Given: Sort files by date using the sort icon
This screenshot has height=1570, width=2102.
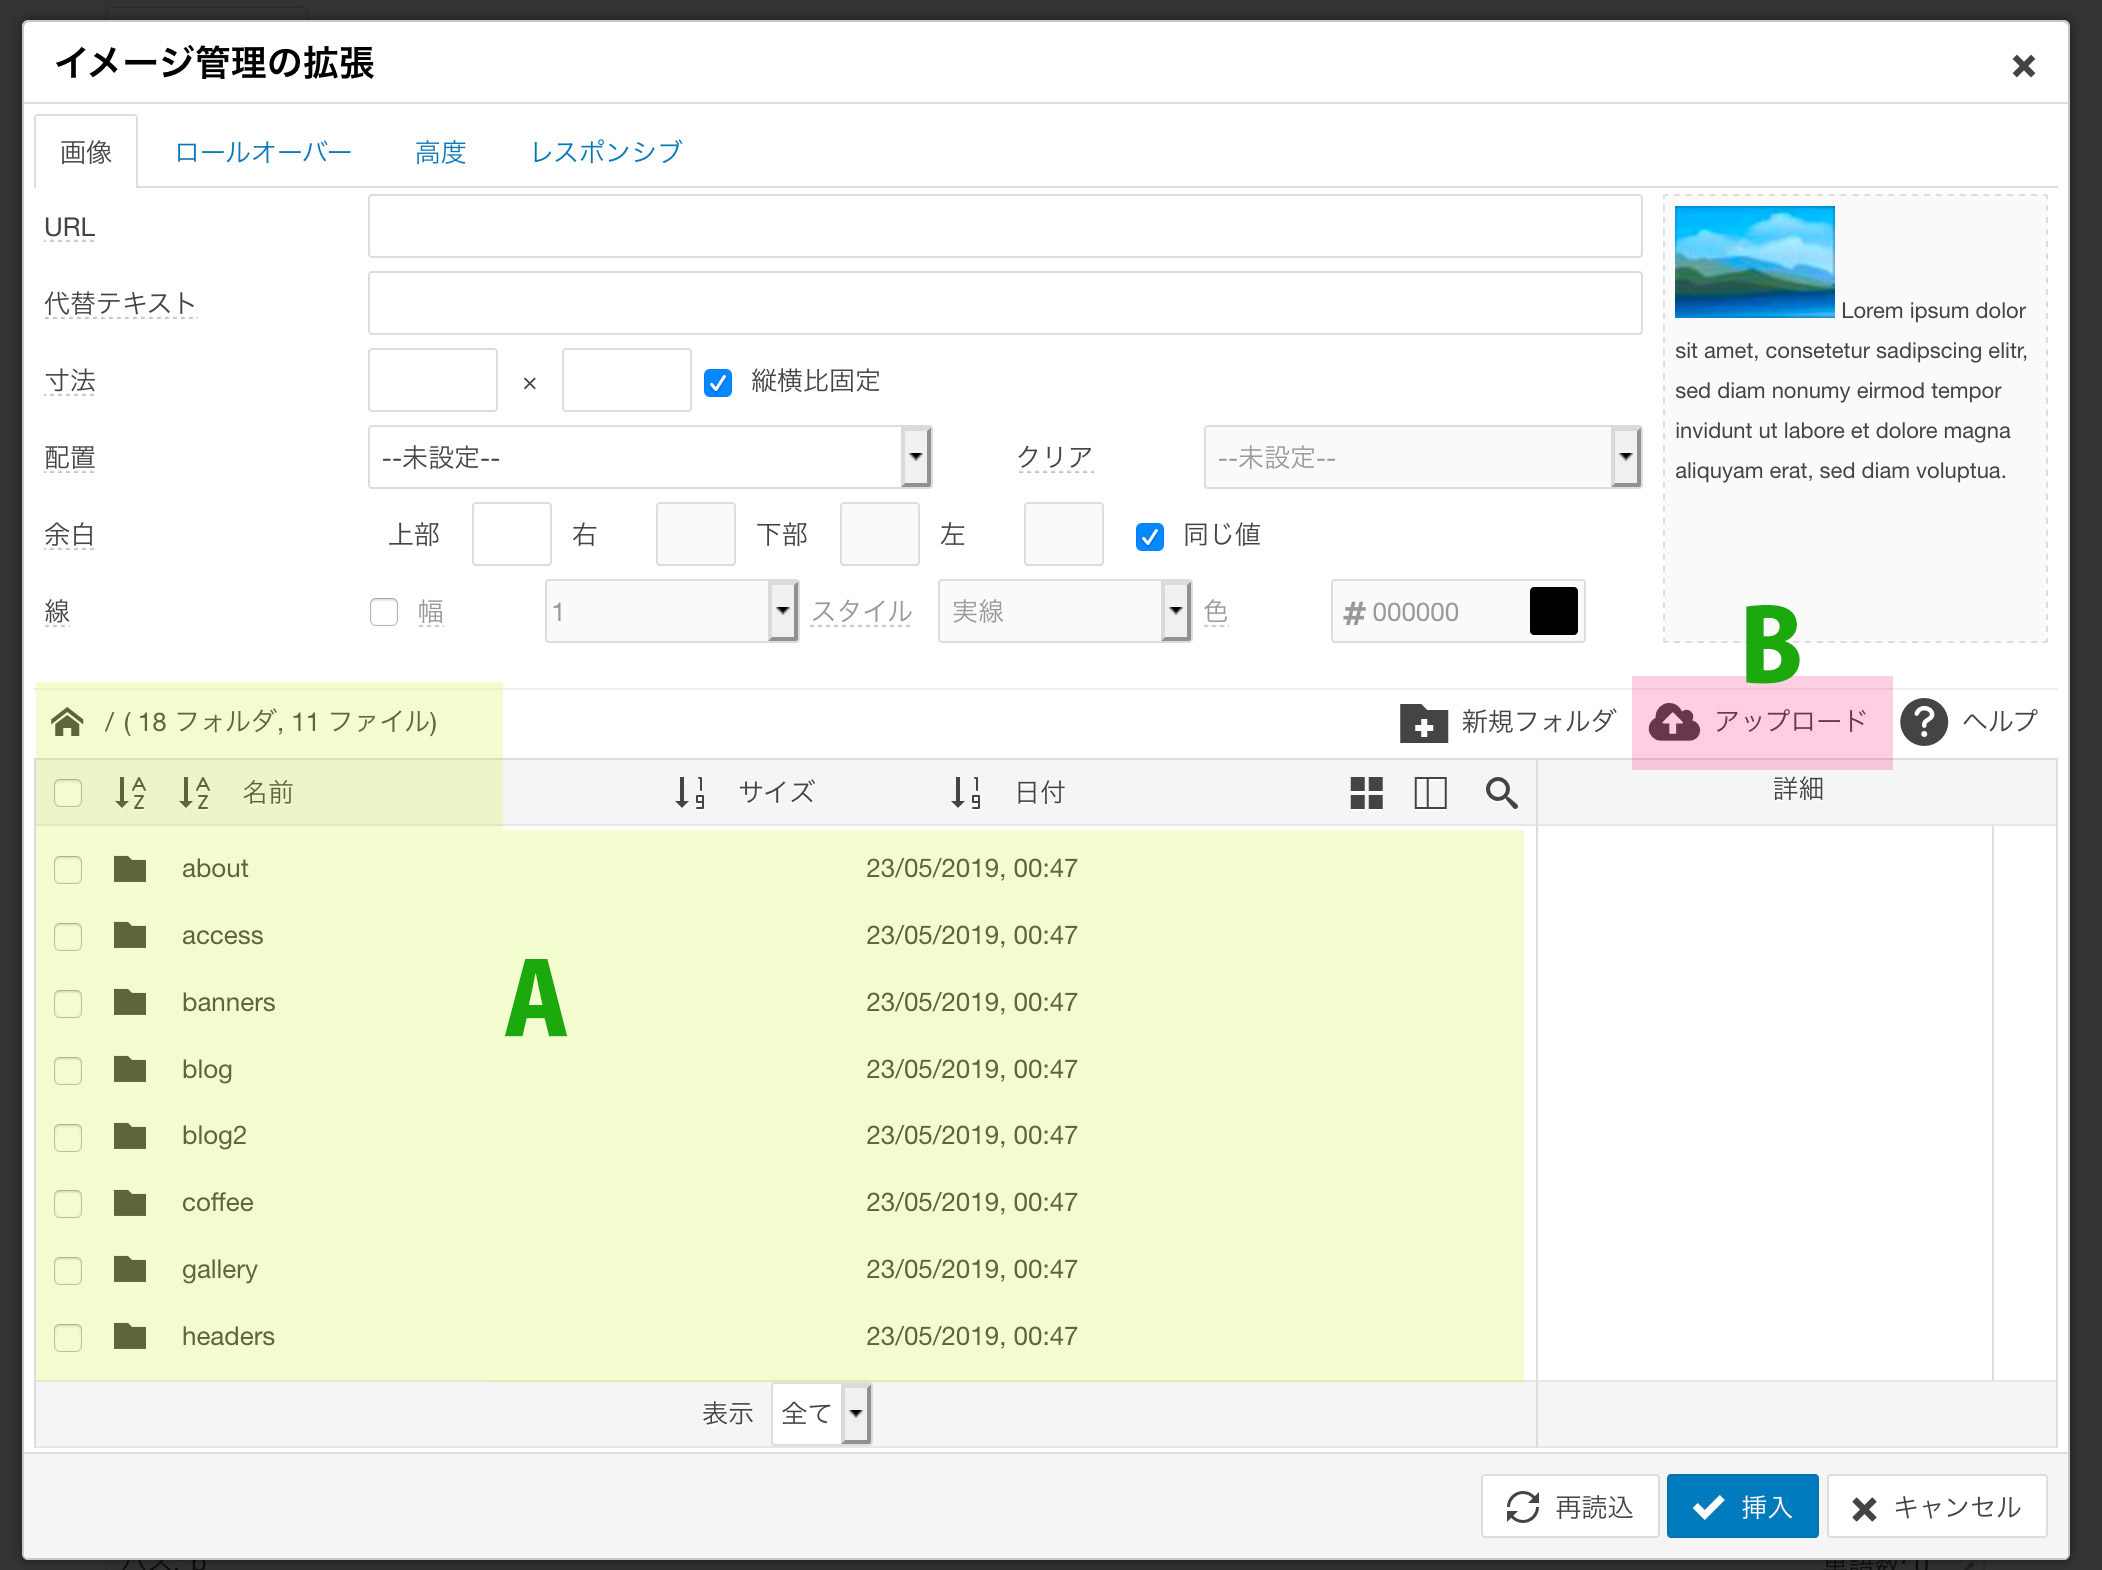Looking at the screenshot, I should [x=965, y=793].
